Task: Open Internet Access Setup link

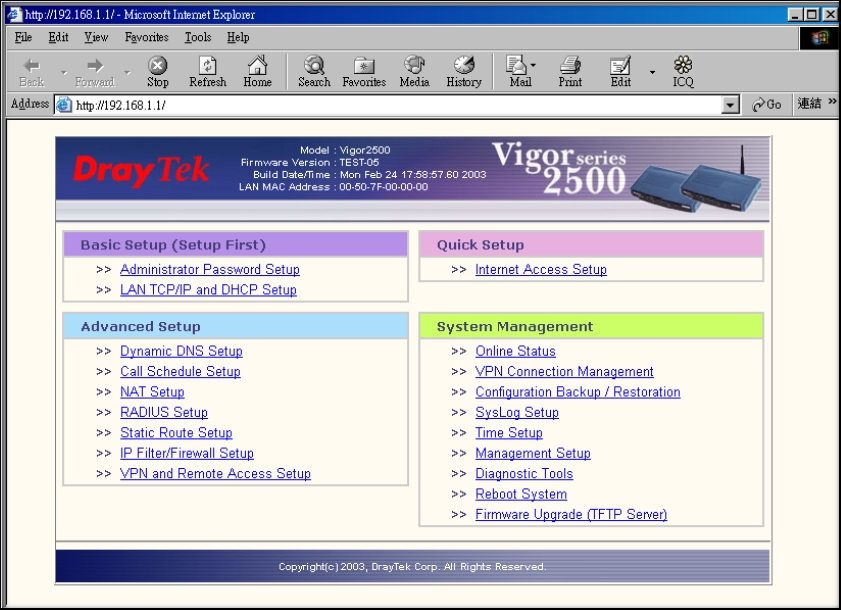Action: click(541, 269)
